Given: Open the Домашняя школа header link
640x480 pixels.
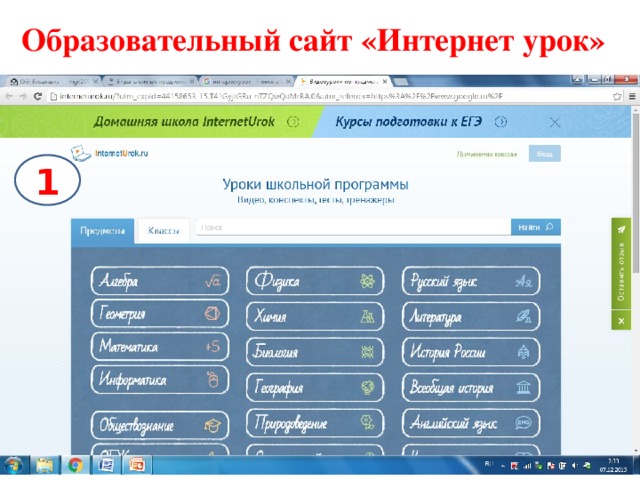Looking at the screenshot, I should 487,154.
